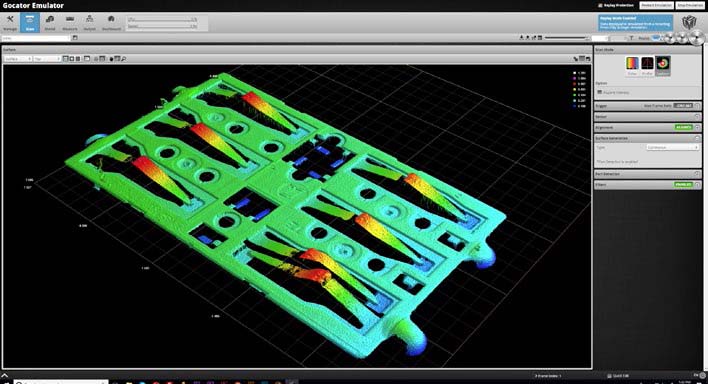The width and height of the screenshot is (708, 384).
Task: Switch to the Model page icon
Action: (x=50, y=22)
